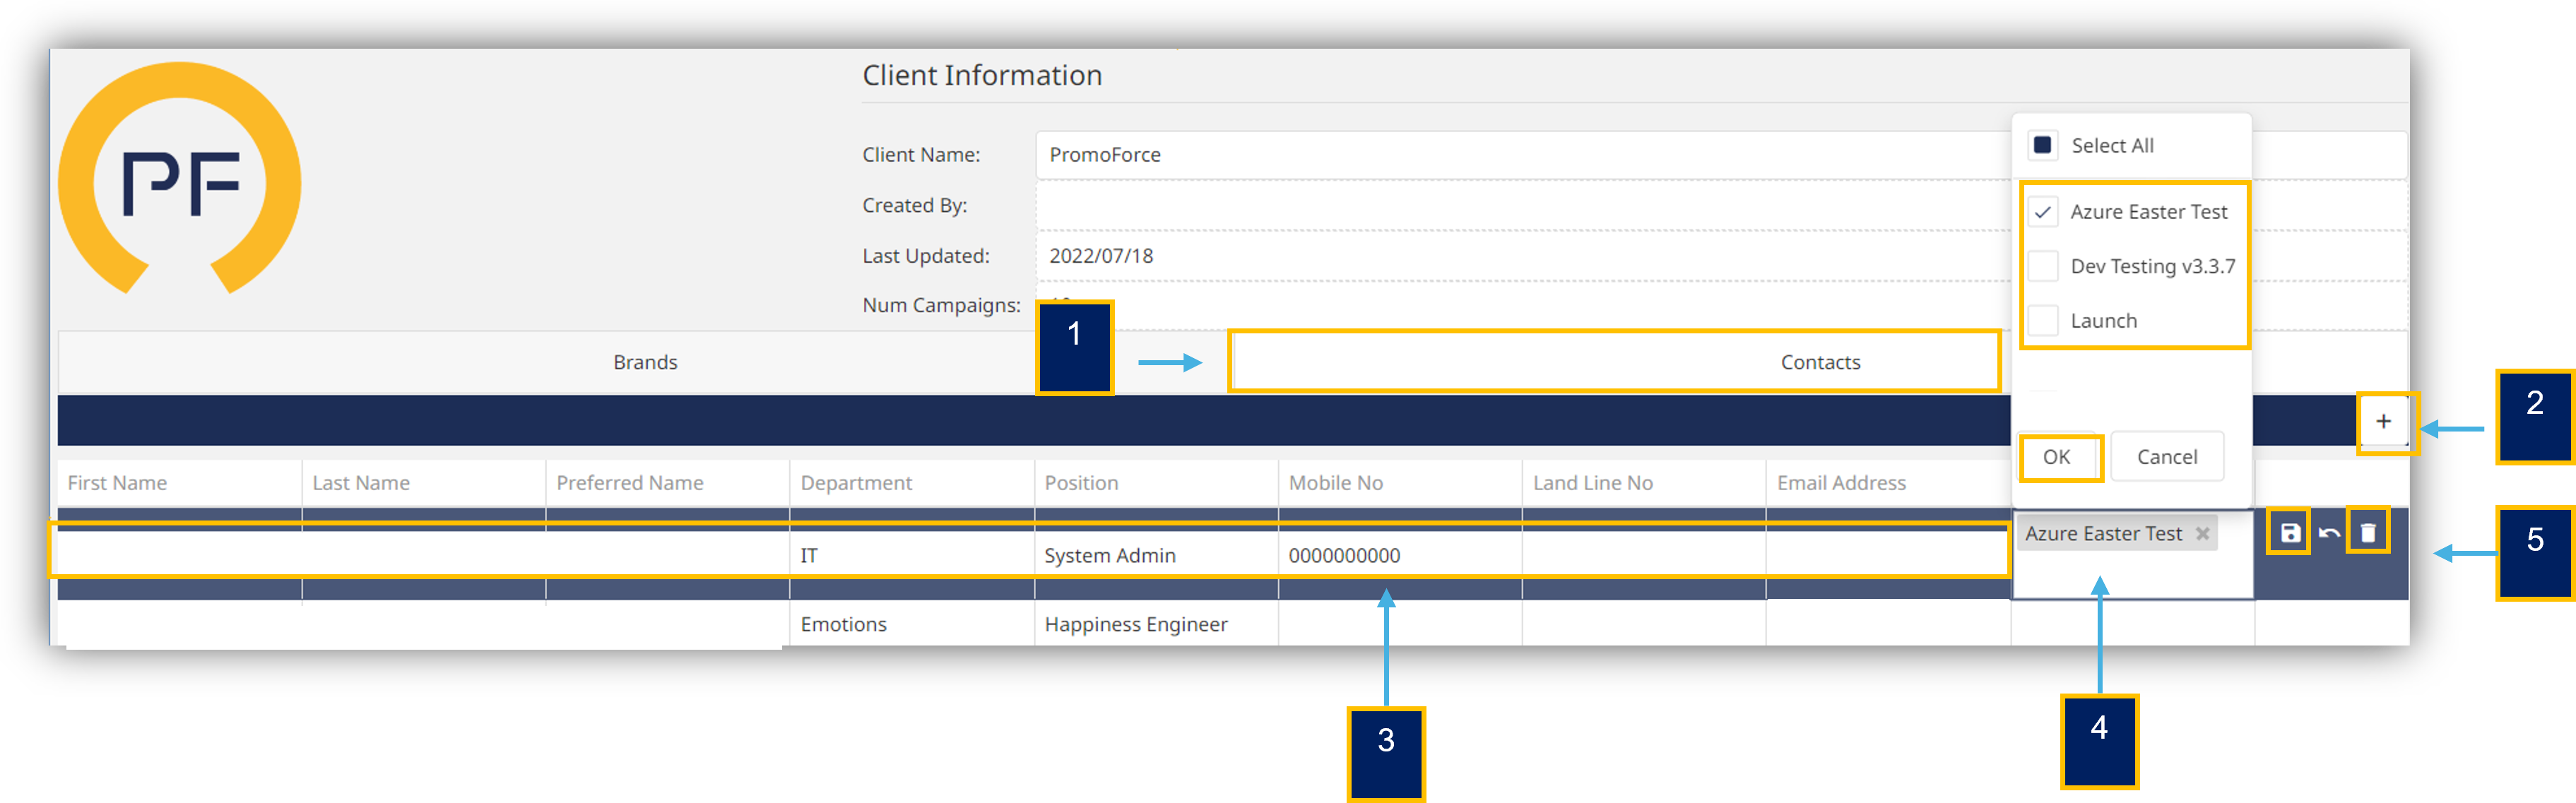Toggle the Select All checkbox
The height and width of the screenshot is (803, 2576).
[x=2043, y=145]
